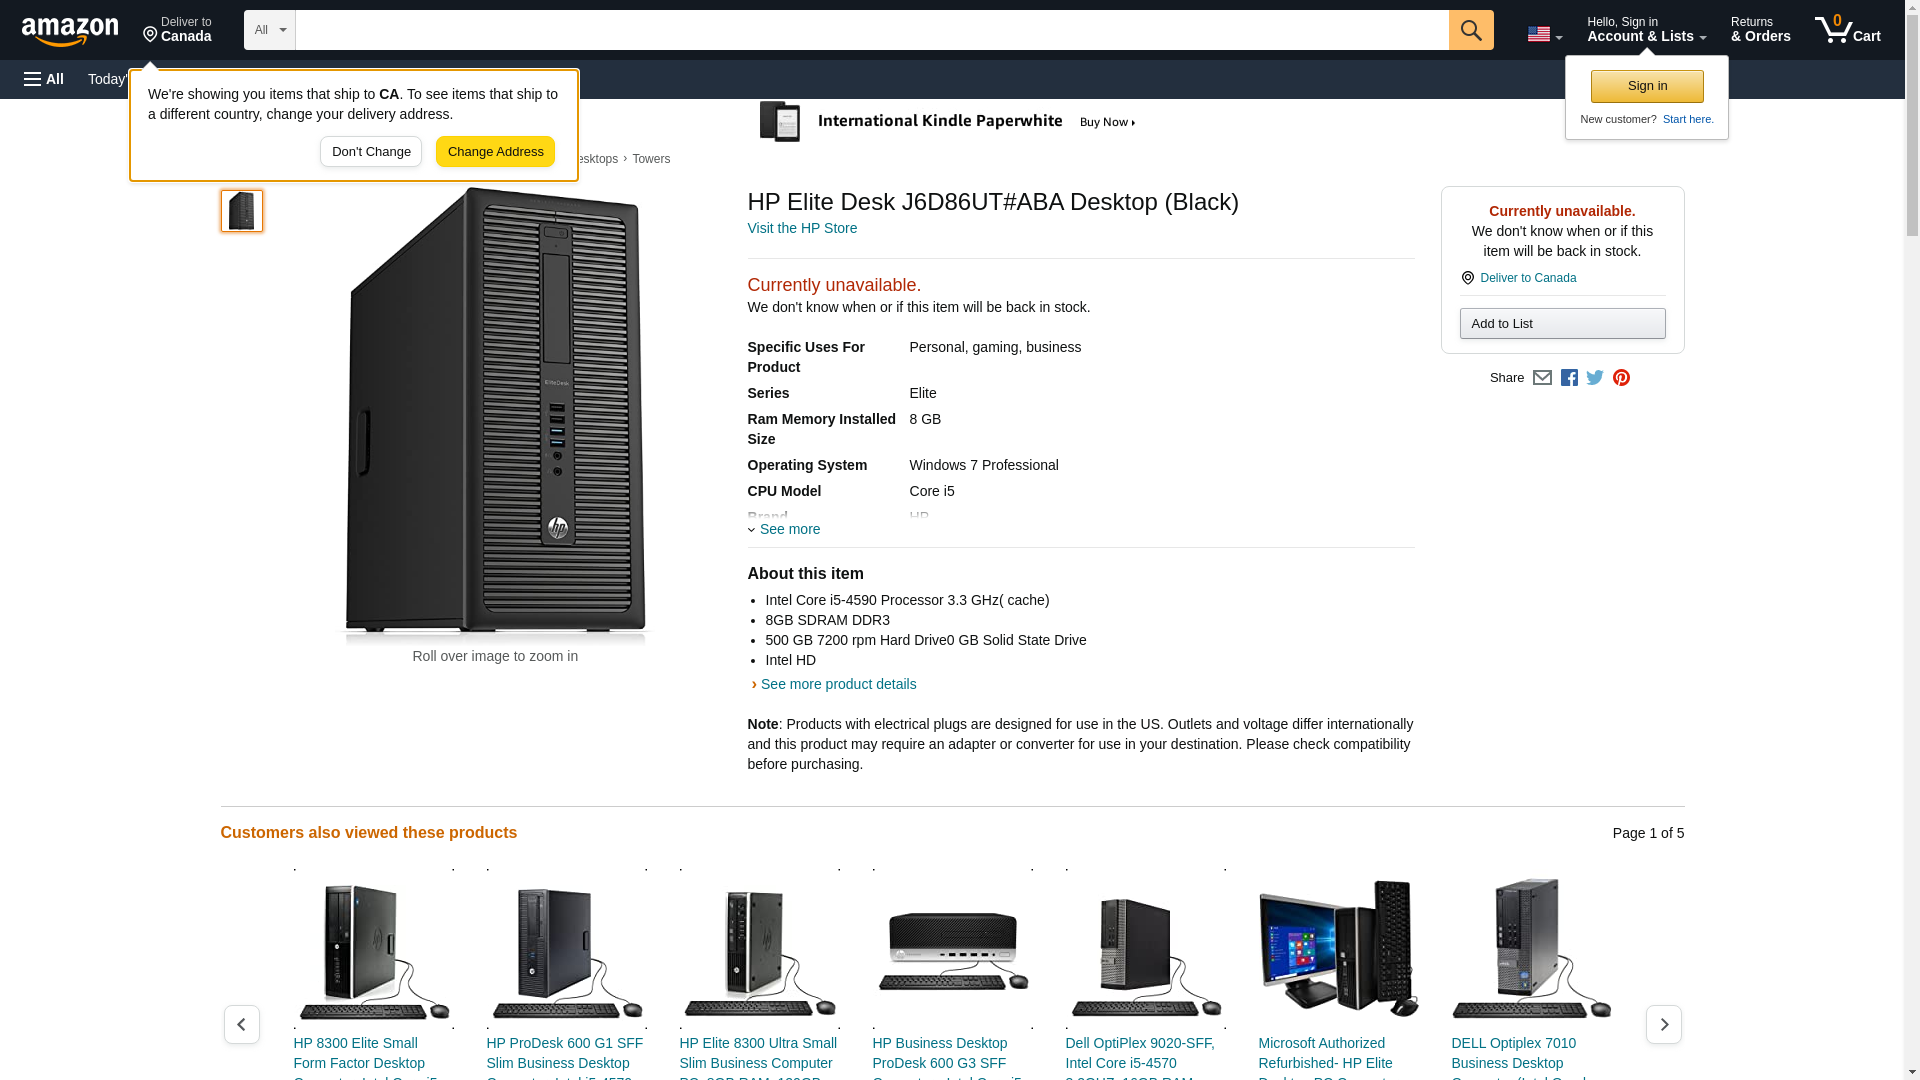Share product on Facebook
Viewport: 1920px width, 1080px height.
click(x=1569, y=378)
